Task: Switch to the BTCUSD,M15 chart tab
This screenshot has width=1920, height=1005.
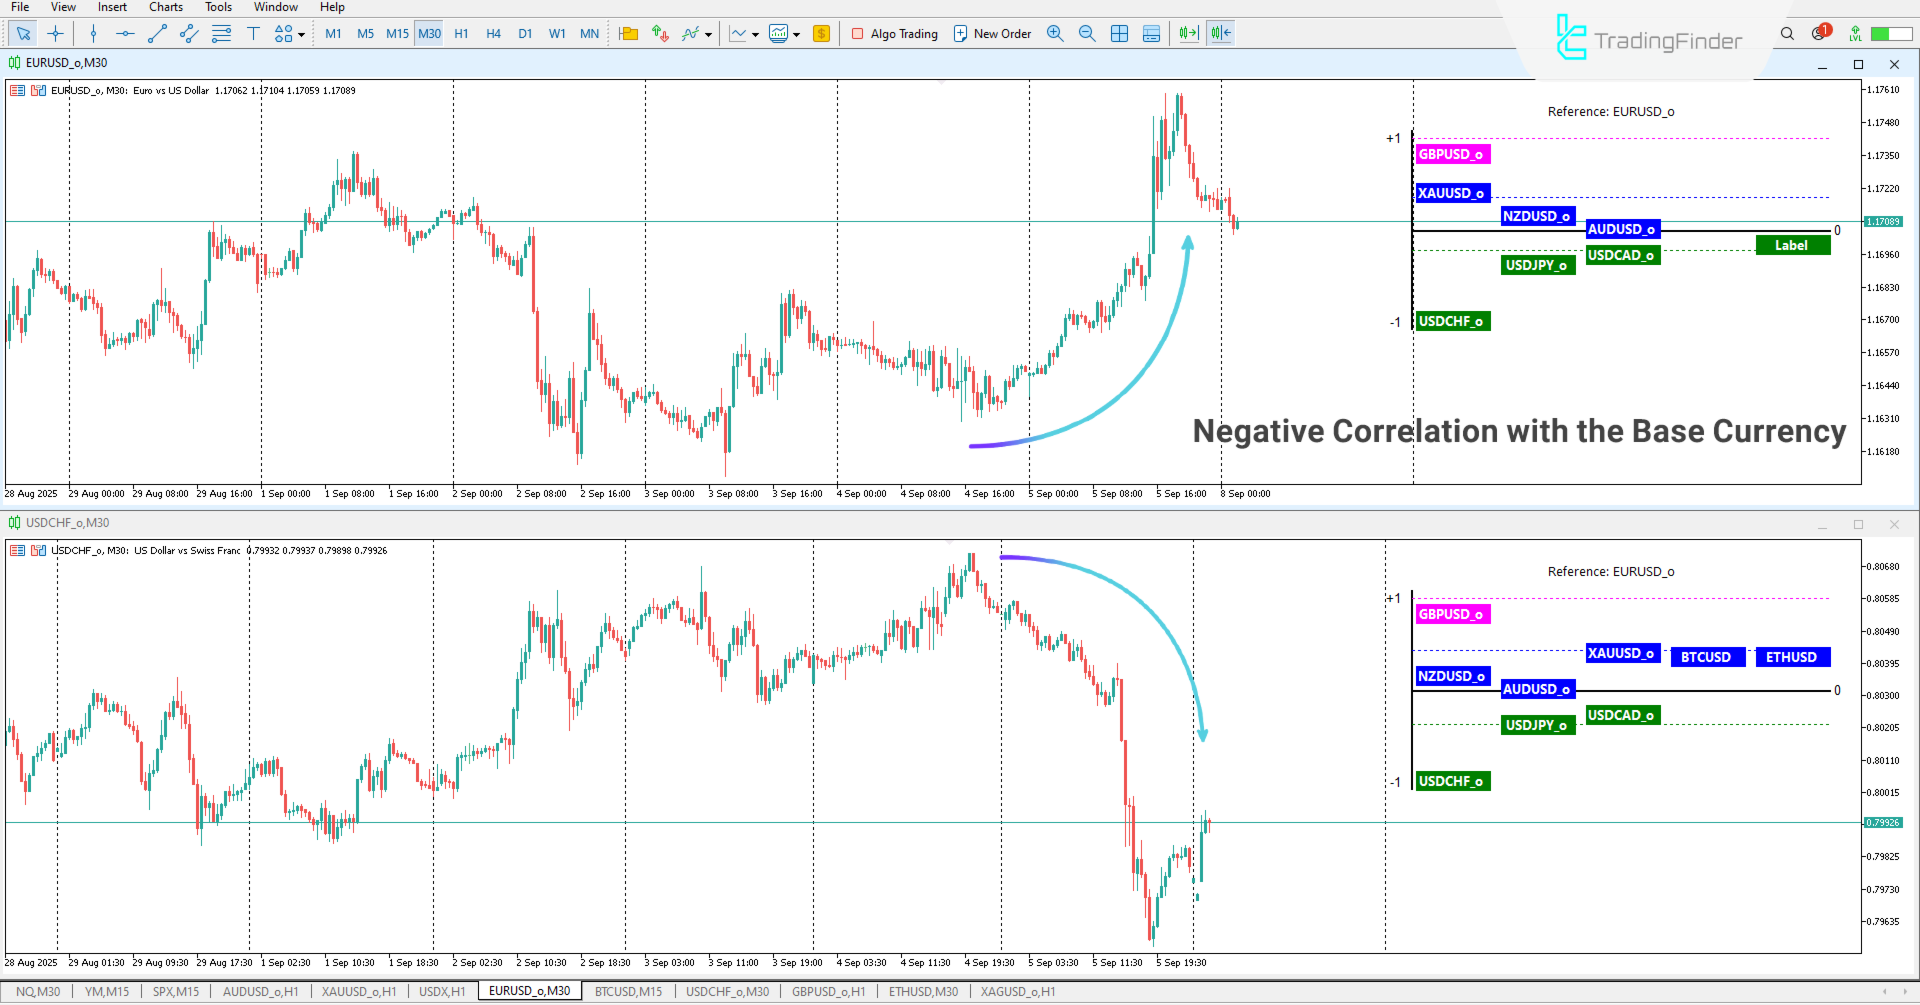Action: pyautogui.click(x=627, y=991)
